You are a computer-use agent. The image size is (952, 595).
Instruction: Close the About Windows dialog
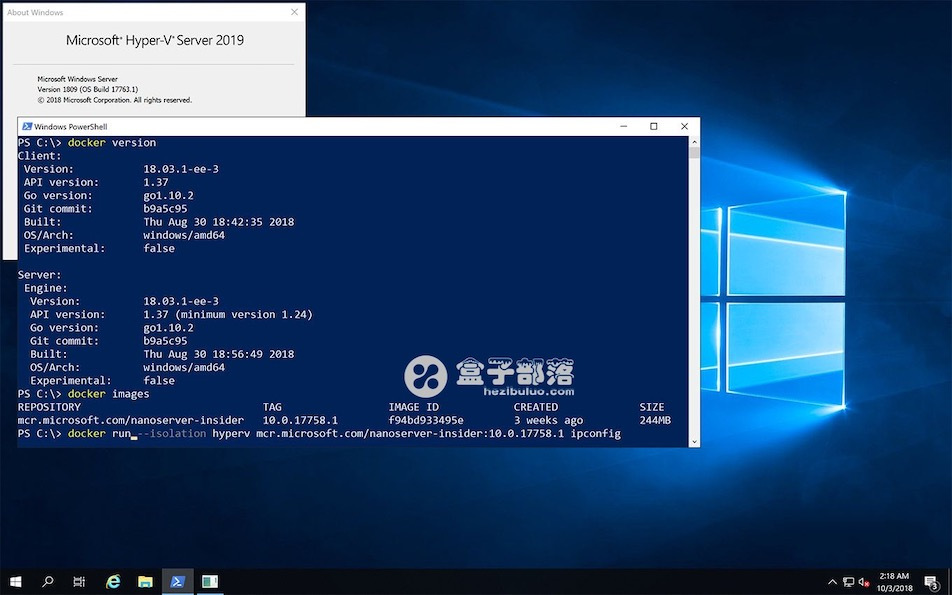pyautogui.click(x=294, y=12)
